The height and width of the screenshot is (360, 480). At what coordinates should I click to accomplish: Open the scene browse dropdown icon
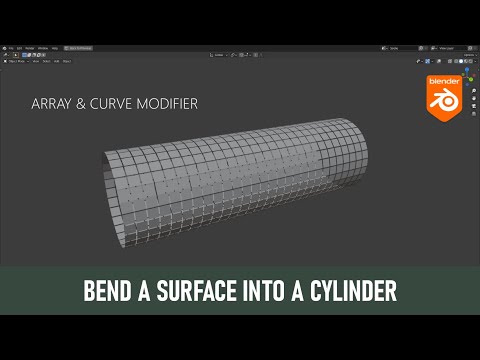click(x=384, y=48)
